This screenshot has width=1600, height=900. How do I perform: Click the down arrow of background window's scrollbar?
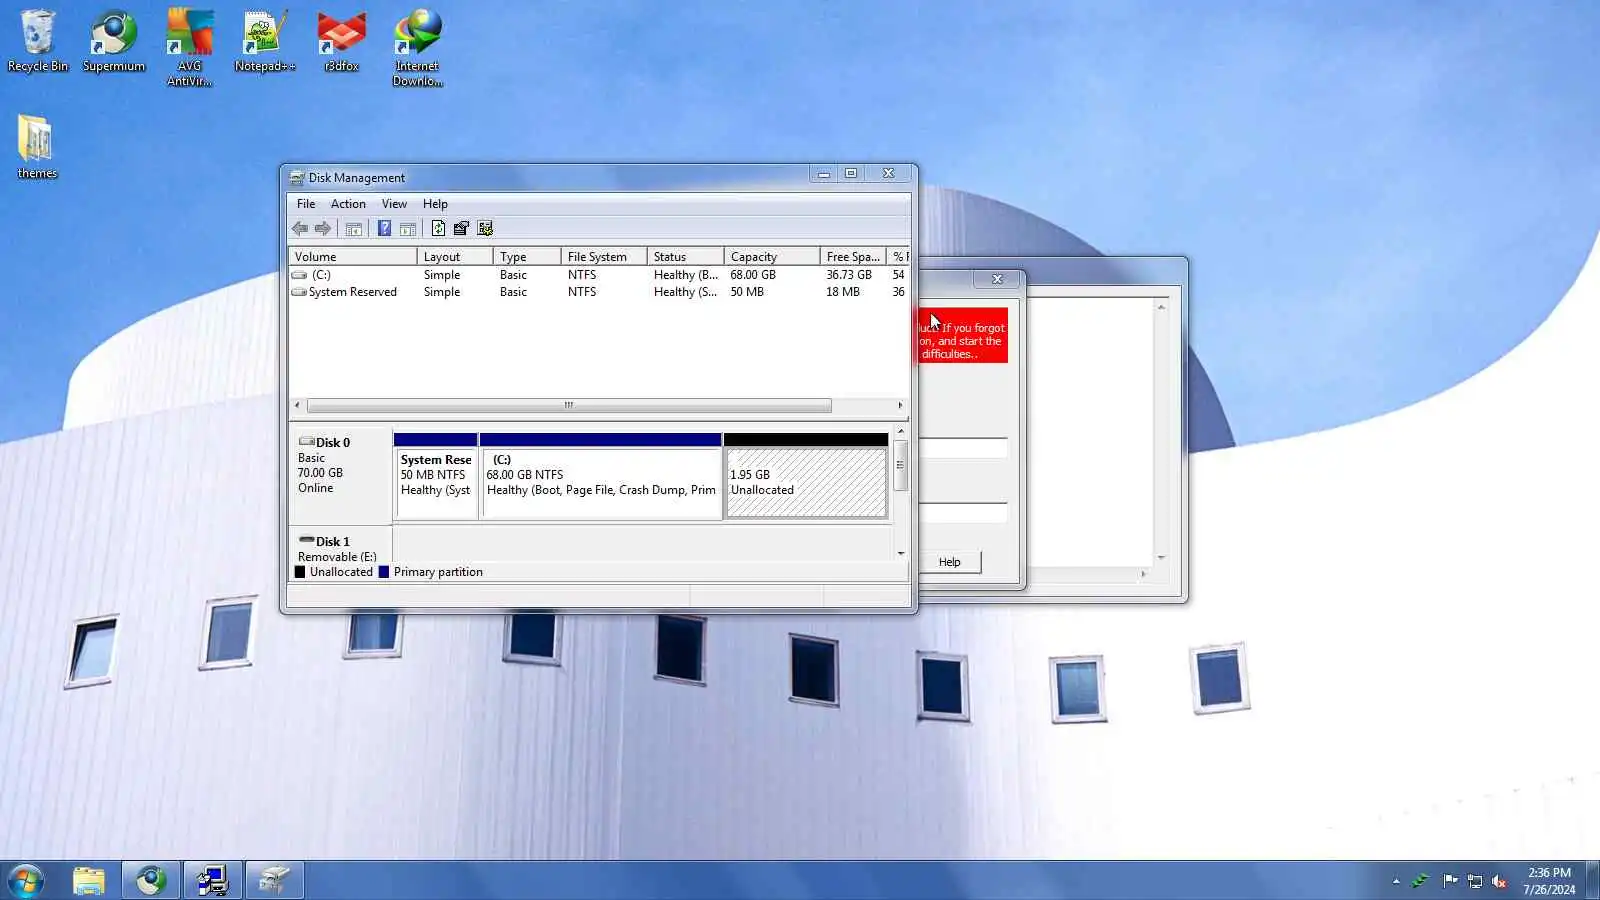tap(1161, 558)
